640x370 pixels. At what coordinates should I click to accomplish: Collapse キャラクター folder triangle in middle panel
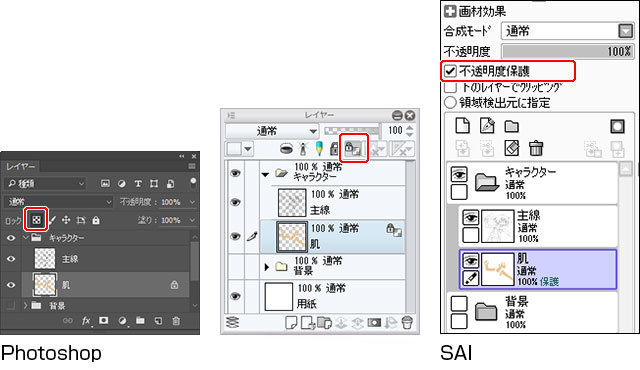pos(265,175)
